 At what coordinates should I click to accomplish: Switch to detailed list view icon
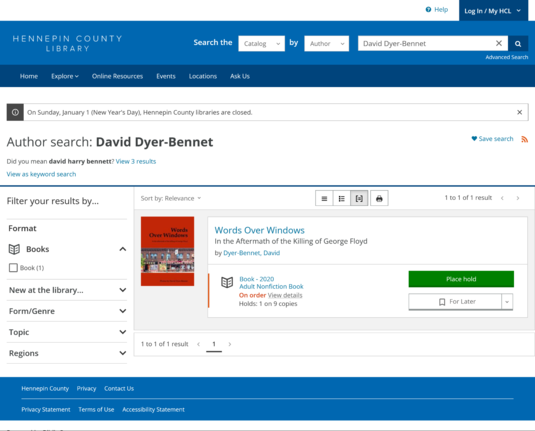pyautogui.click(x=342, y=199)
